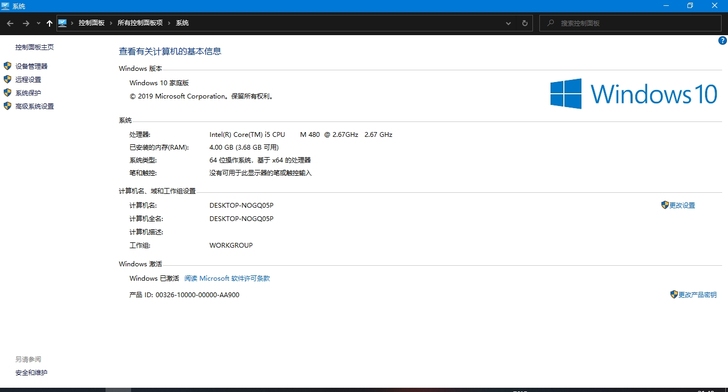
Task: Select text Windows 10 家庭版
Action: click(159, 83)
